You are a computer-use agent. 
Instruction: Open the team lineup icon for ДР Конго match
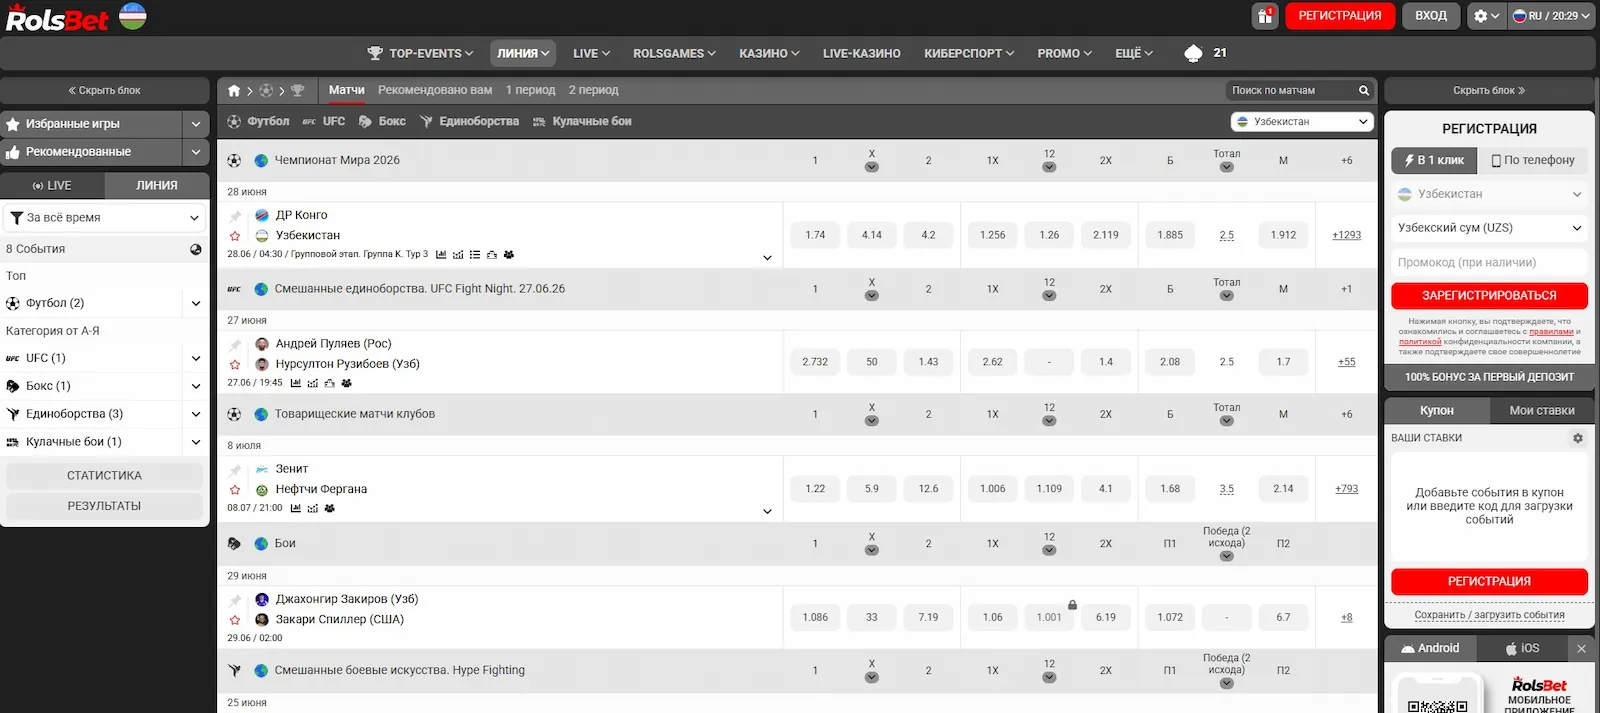pos(508,255)
